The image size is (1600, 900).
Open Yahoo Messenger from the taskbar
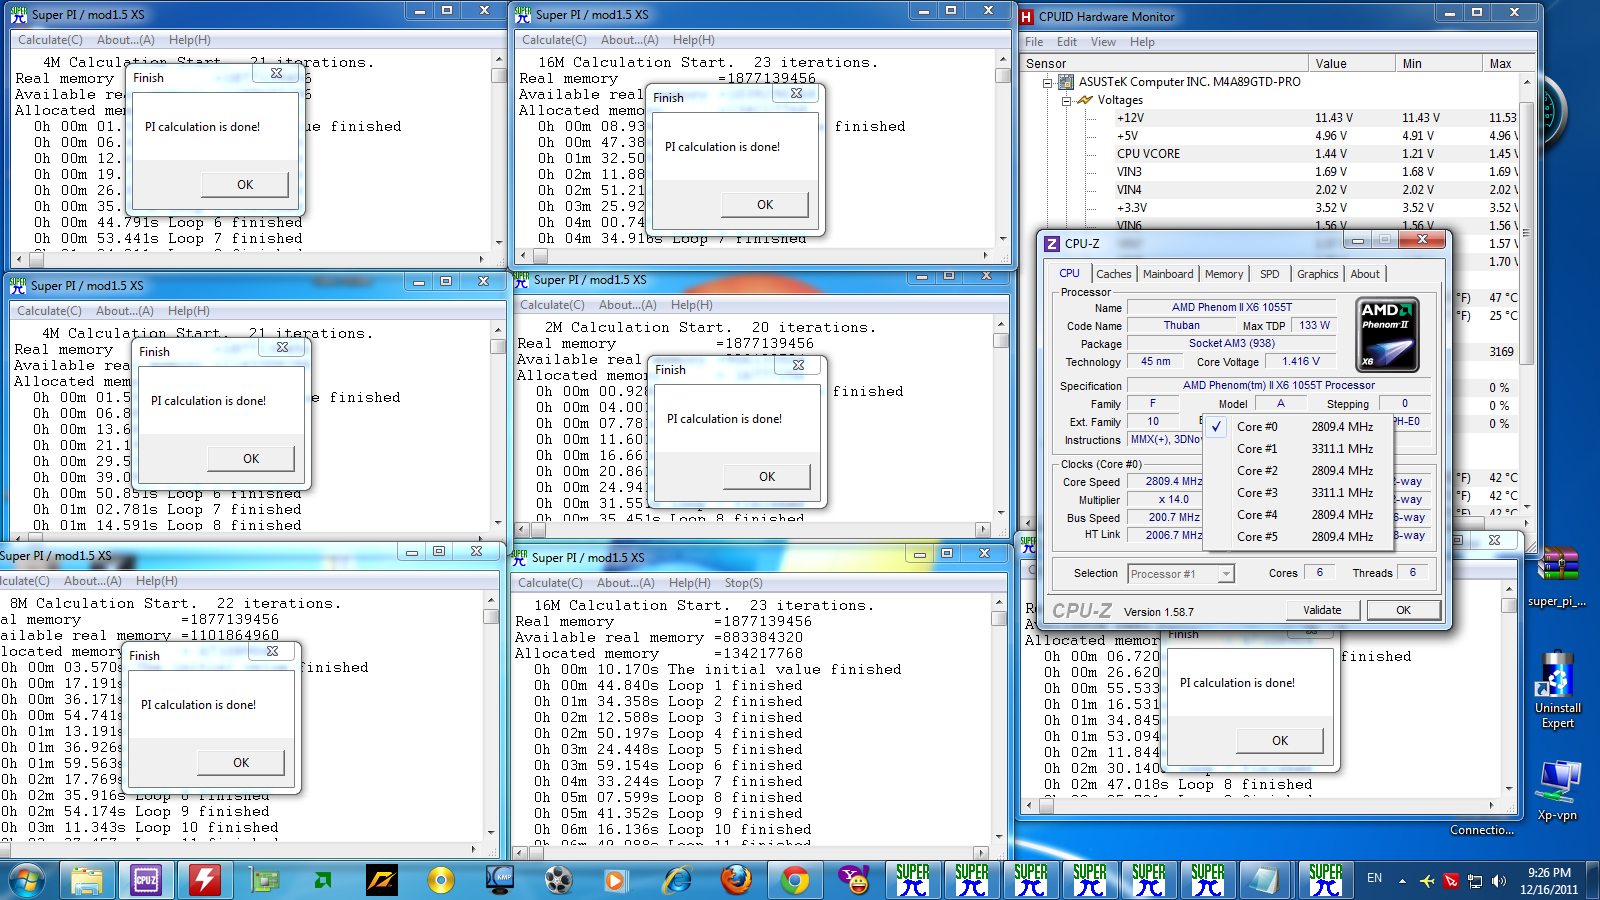[x=854, y=880]
